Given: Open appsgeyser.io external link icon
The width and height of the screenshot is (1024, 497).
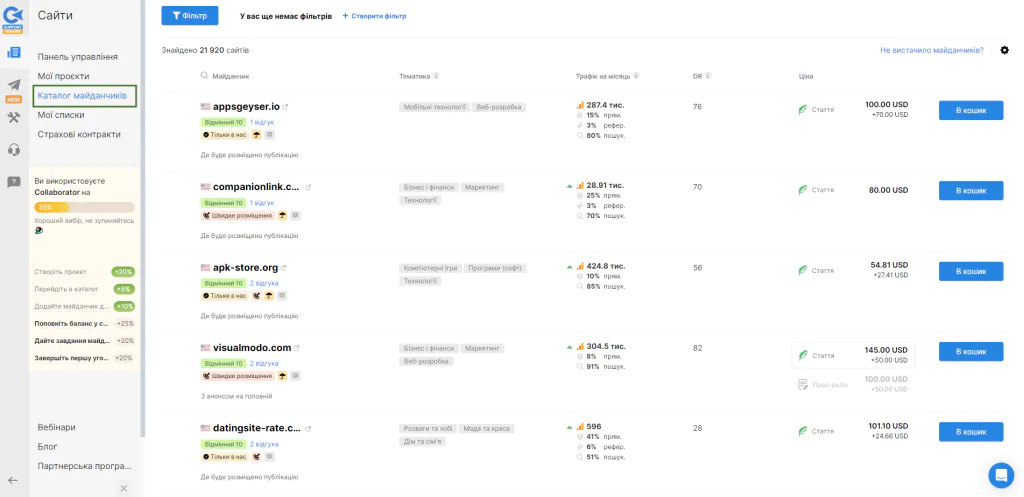Looking at the screenshot, I should point(285,106).
